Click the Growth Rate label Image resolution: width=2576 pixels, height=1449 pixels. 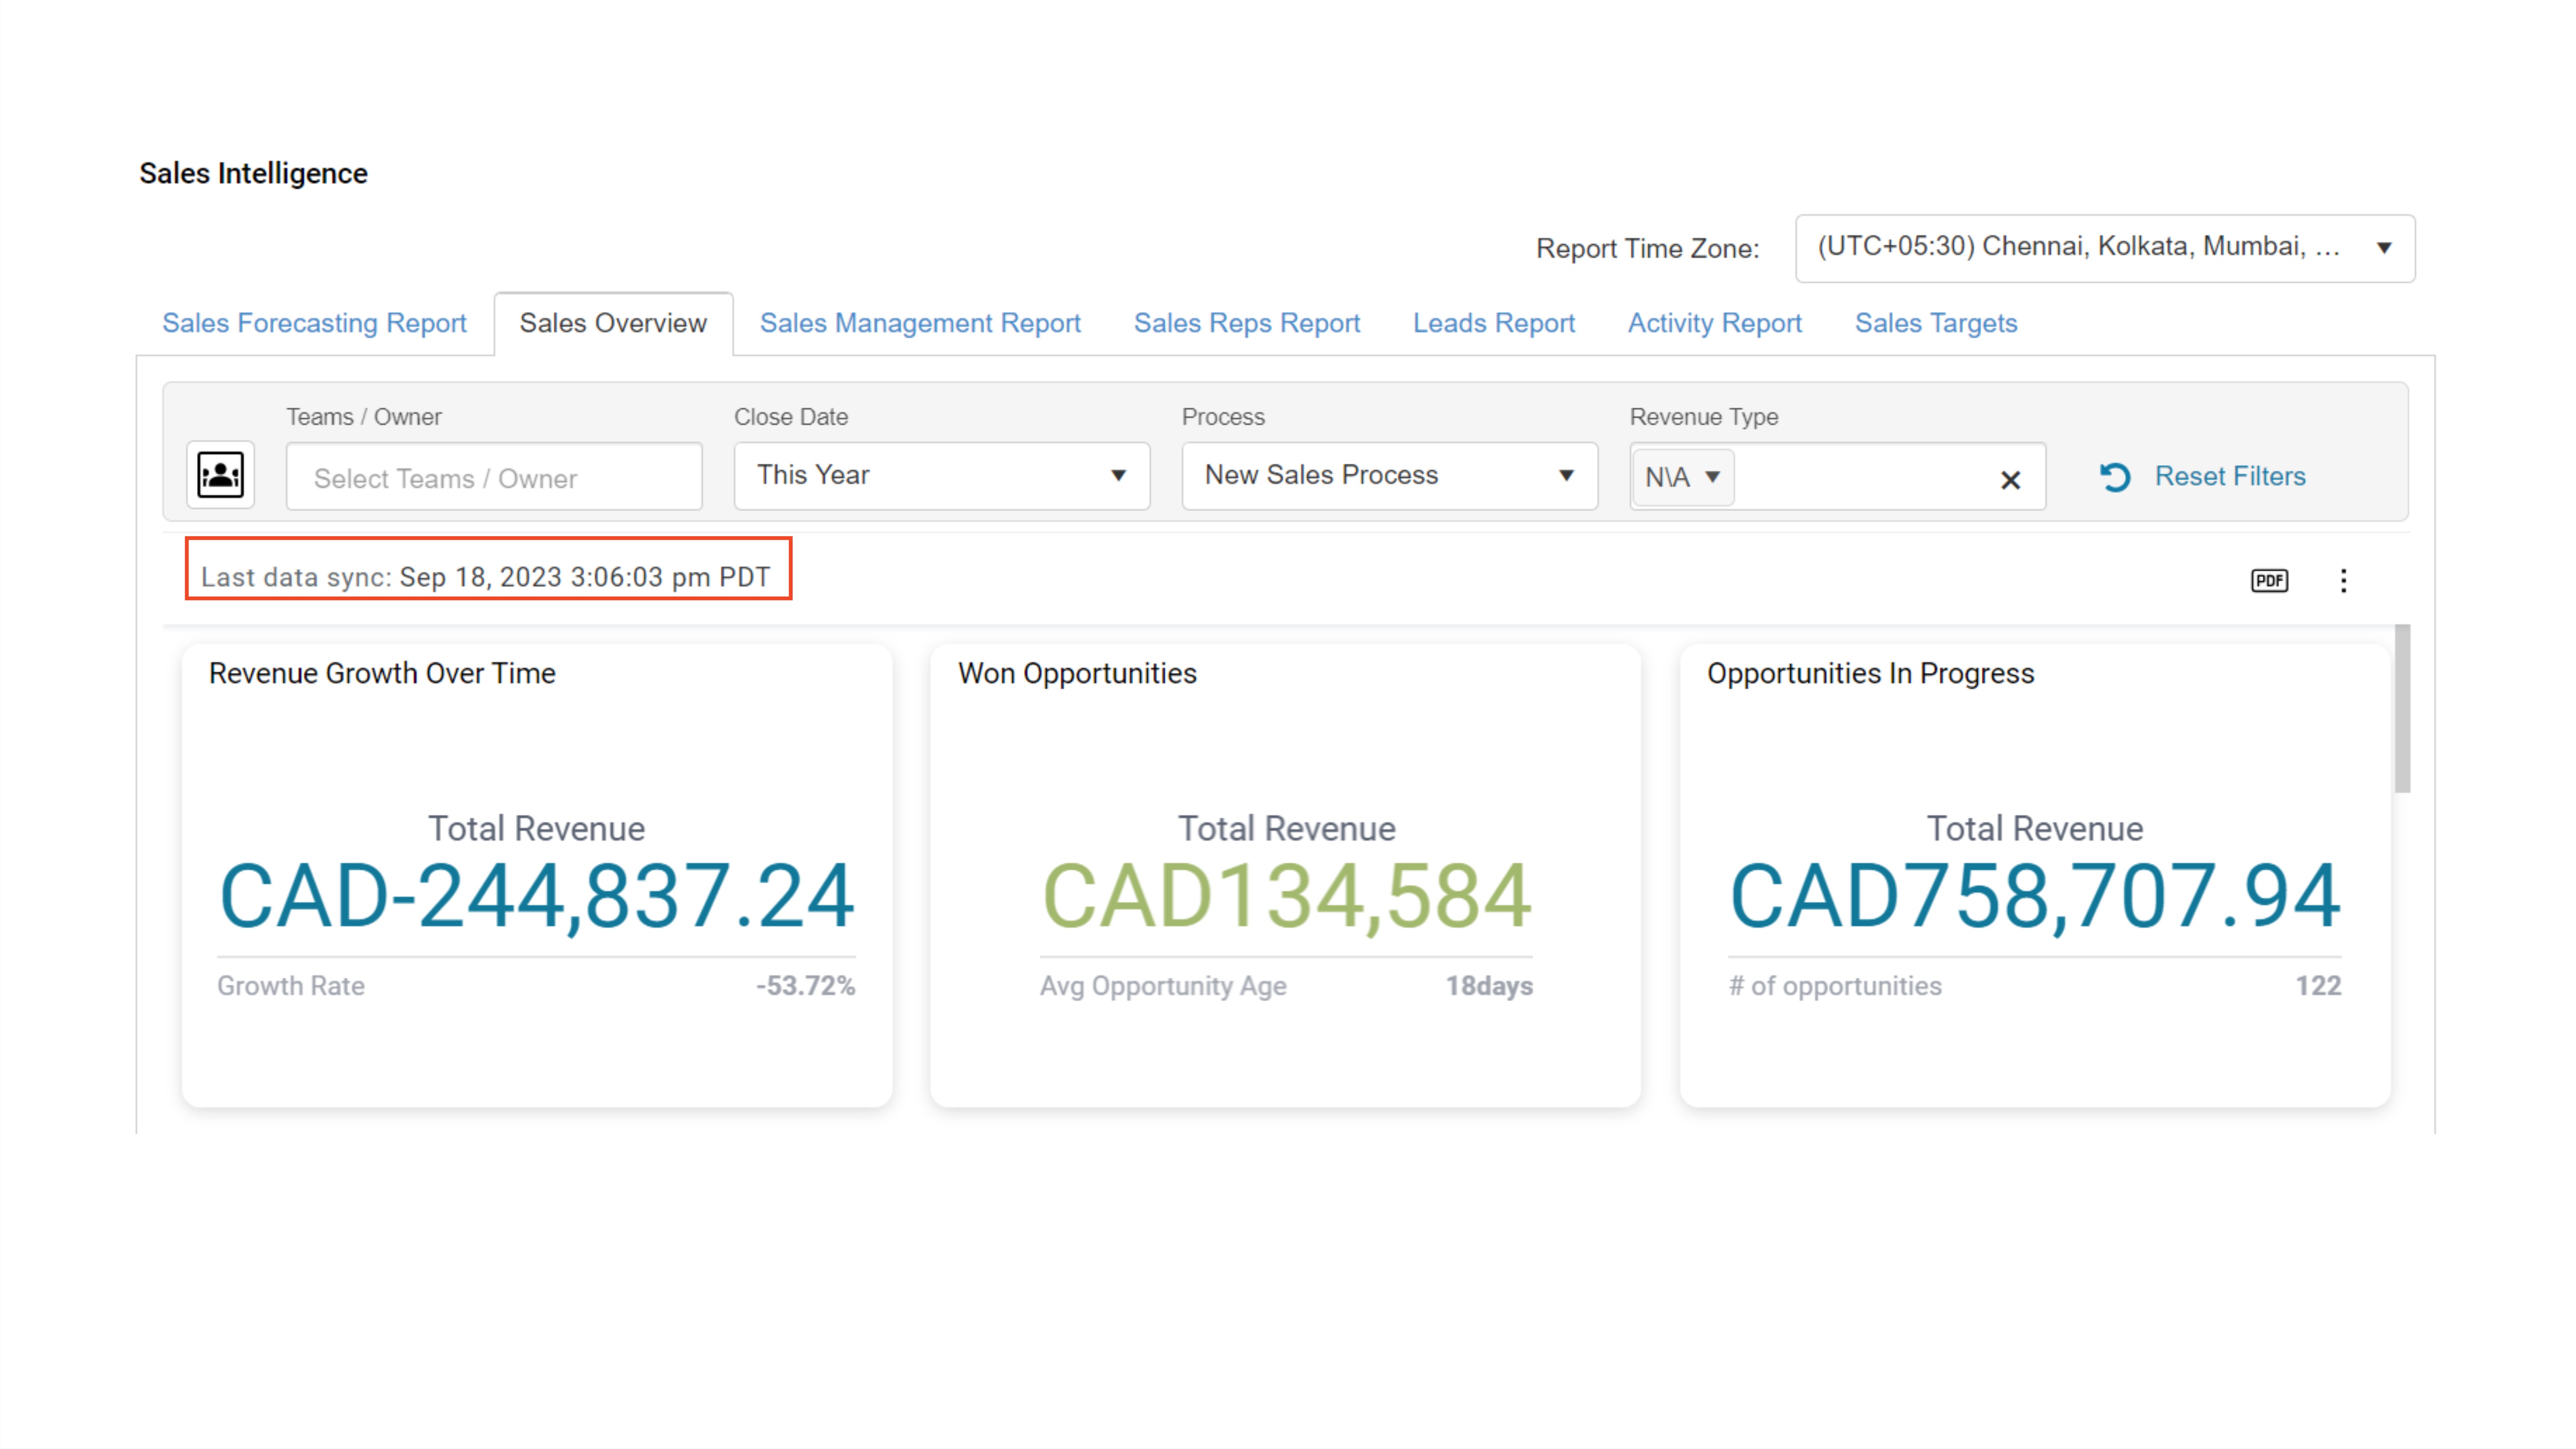click(291, 986)
